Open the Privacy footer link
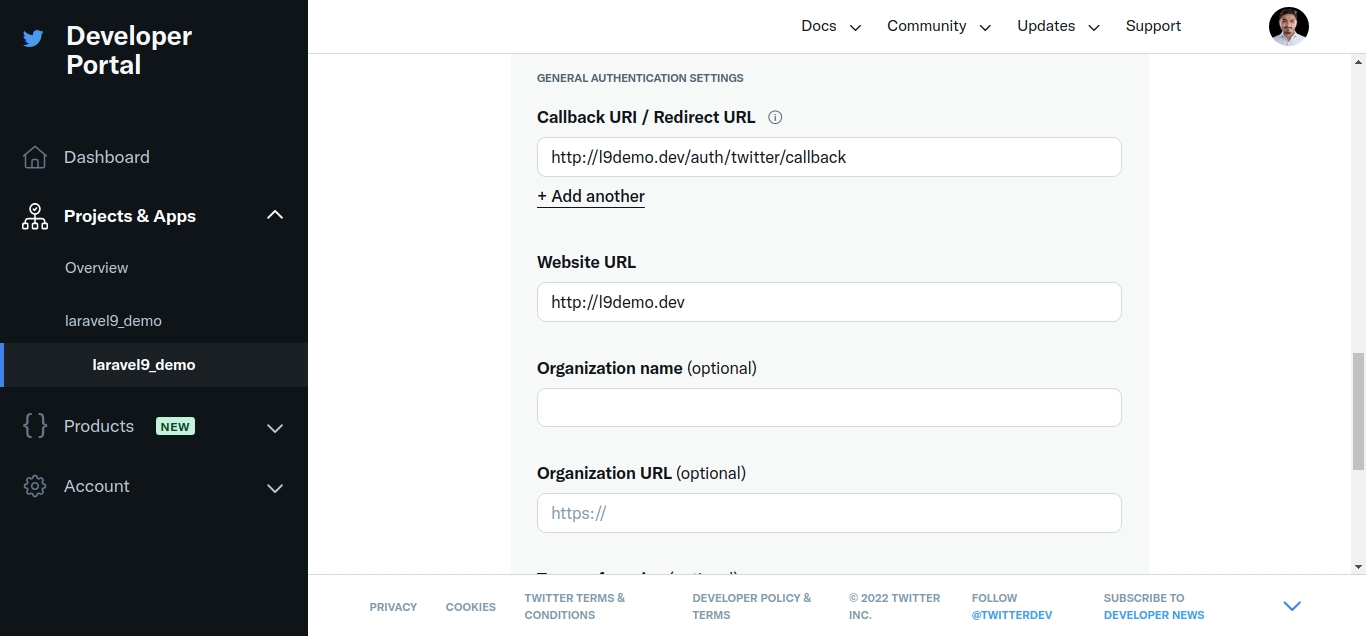1366x636 pixels. pyautogui.click(x=393, y=607)
